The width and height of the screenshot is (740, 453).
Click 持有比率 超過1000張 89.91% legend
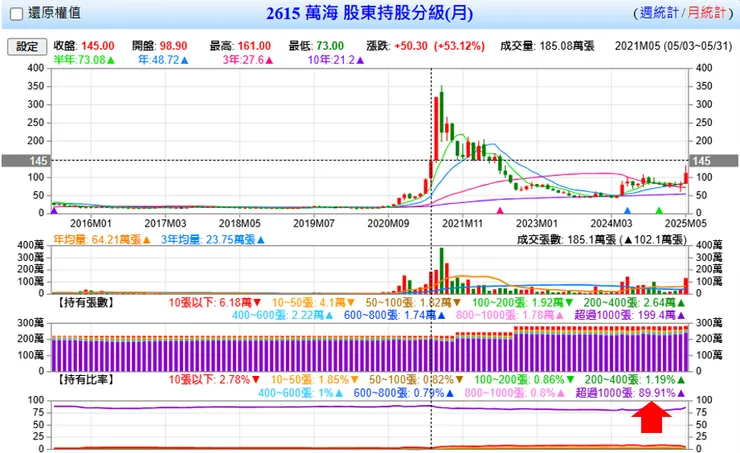pyautogui.click(x=630, y=393)
